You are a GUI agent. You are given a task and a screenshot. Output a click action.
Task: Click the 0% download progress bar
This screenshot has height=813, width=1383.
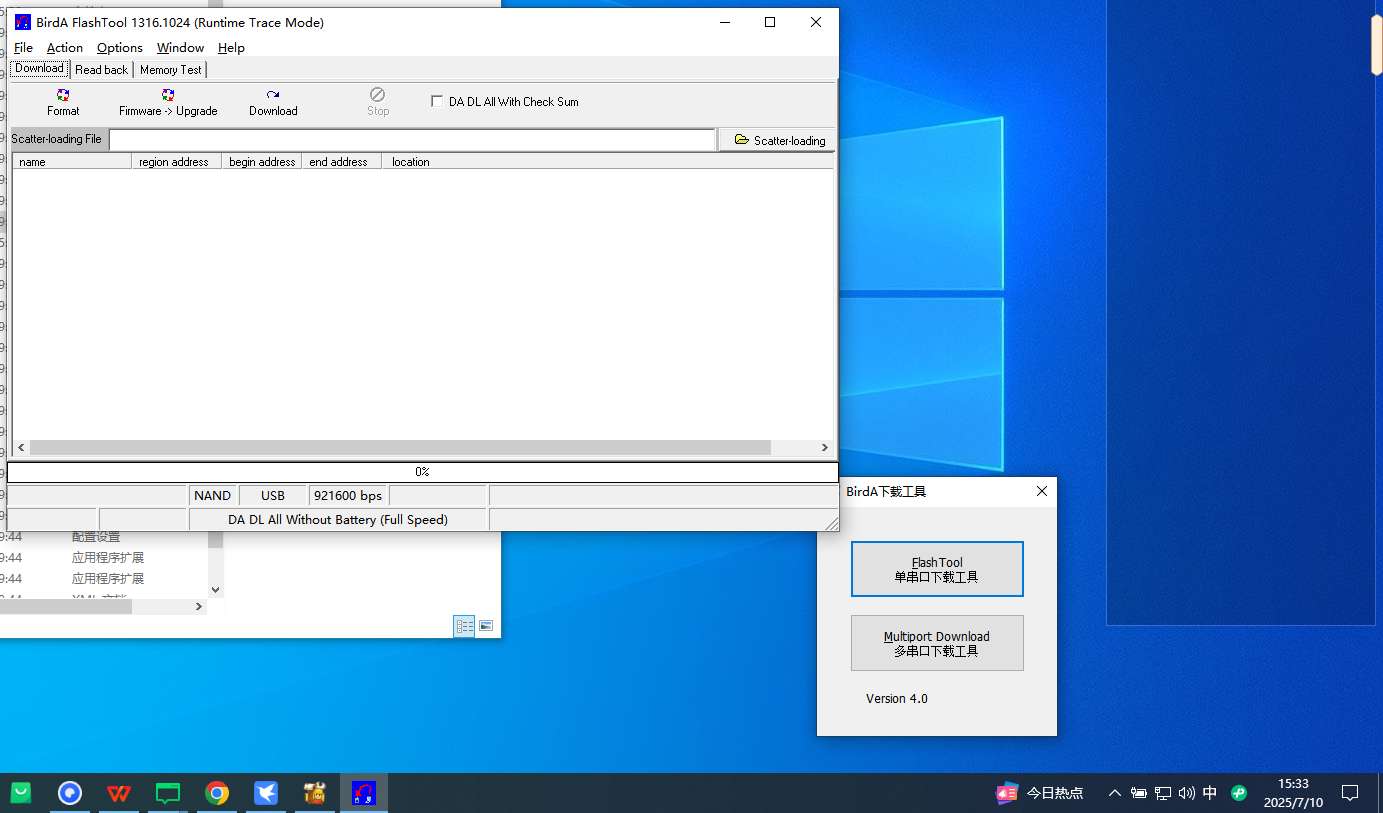click(423, 472)
